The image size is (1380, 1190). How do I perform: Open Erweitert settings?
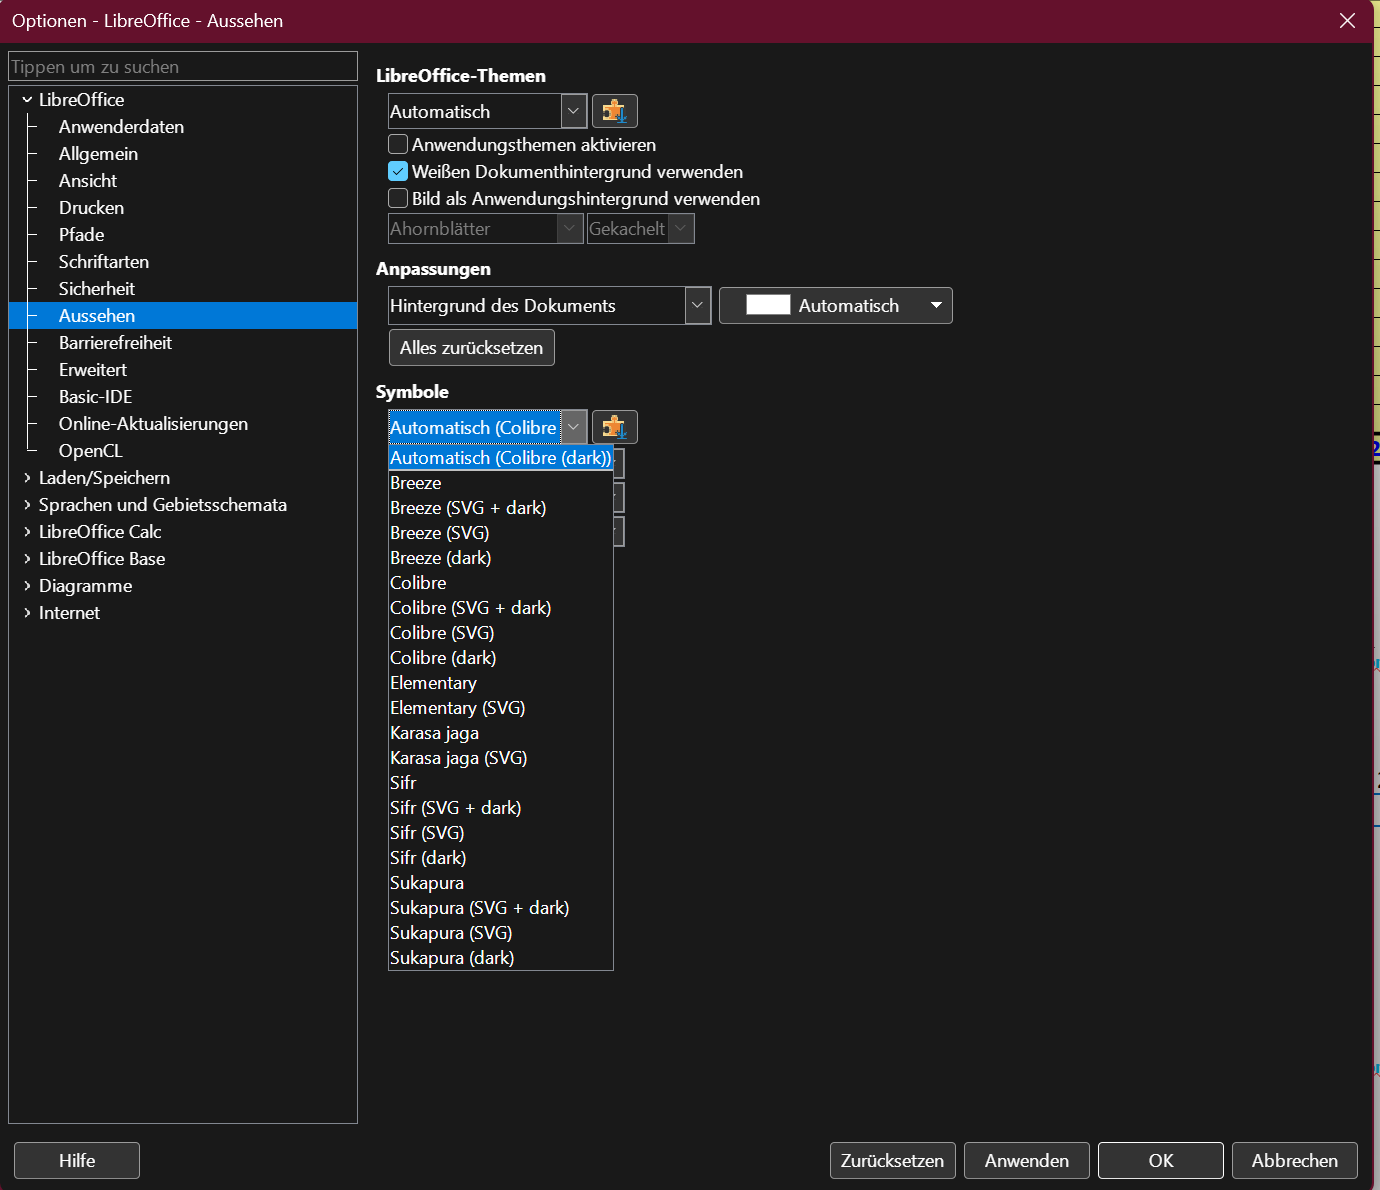(93, 370)
